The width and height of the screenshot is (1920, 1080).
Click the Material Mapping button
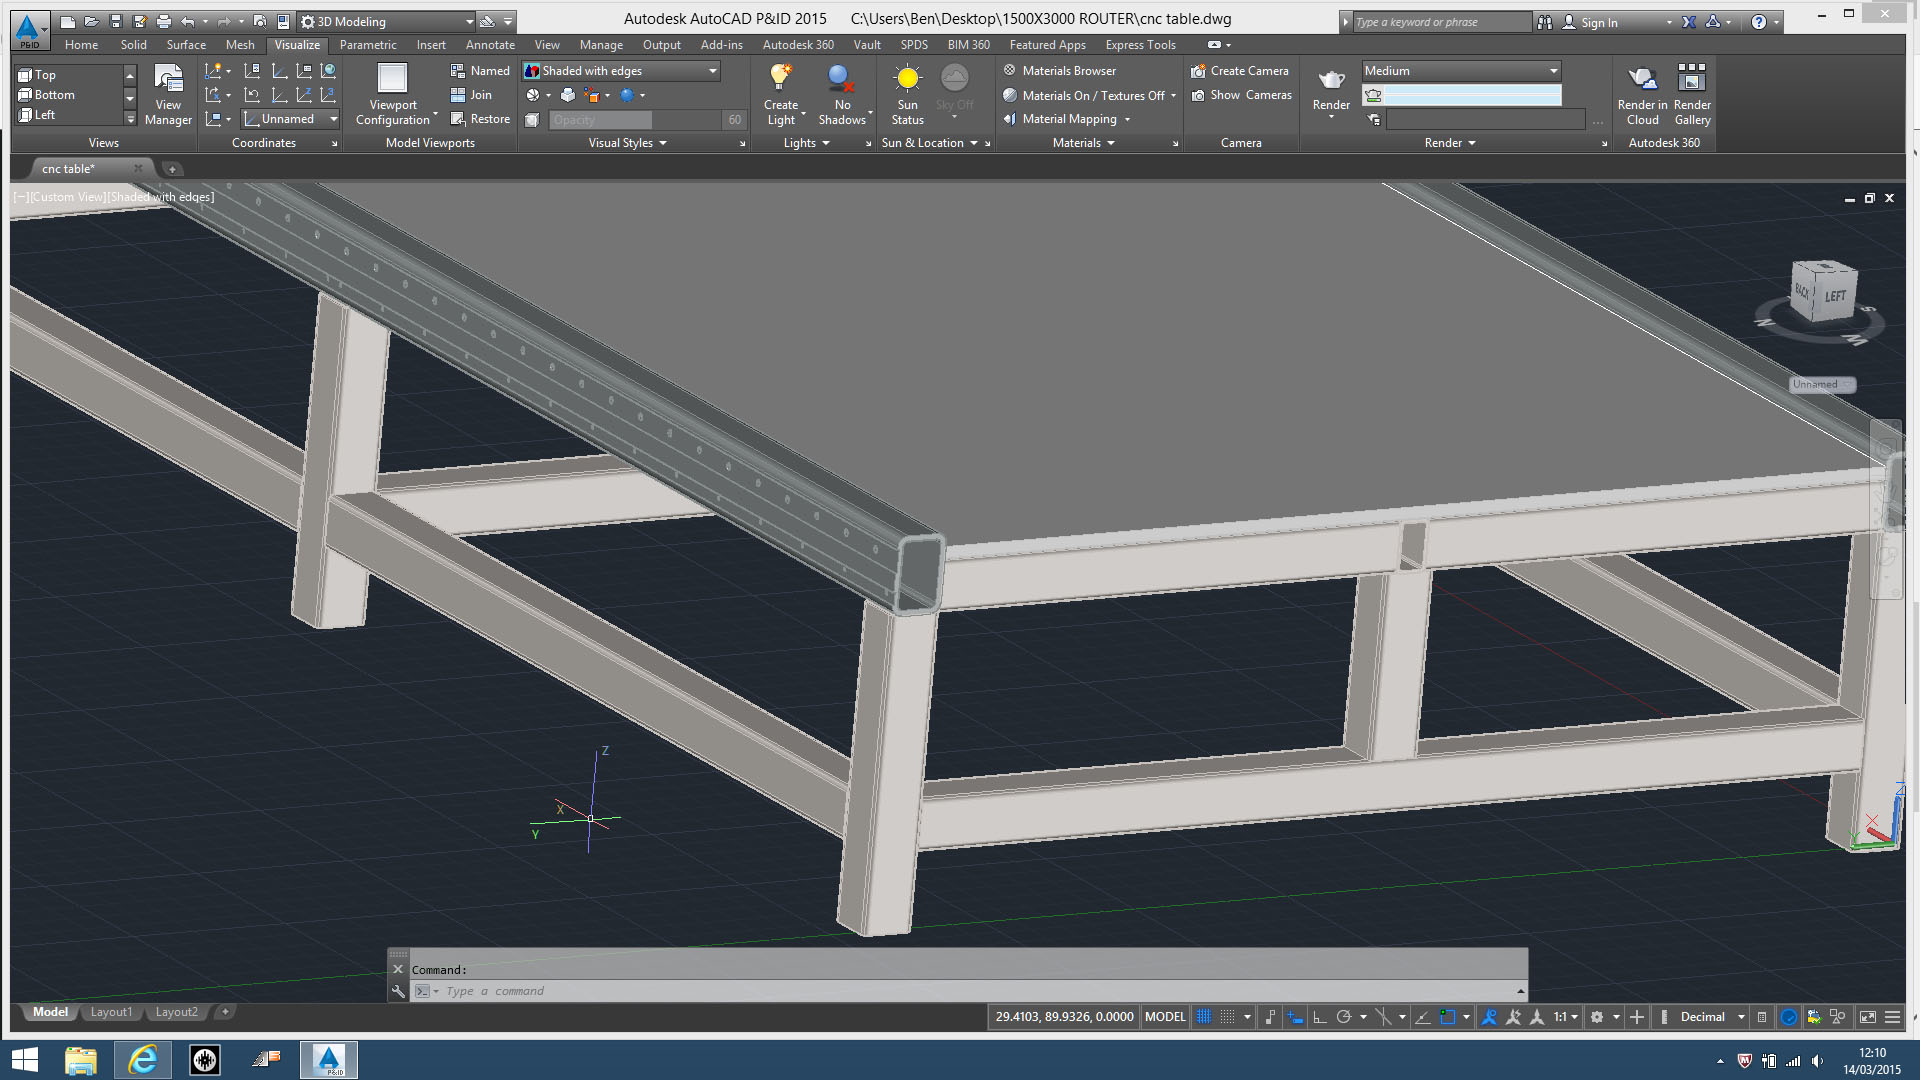tap(1069, 119)
